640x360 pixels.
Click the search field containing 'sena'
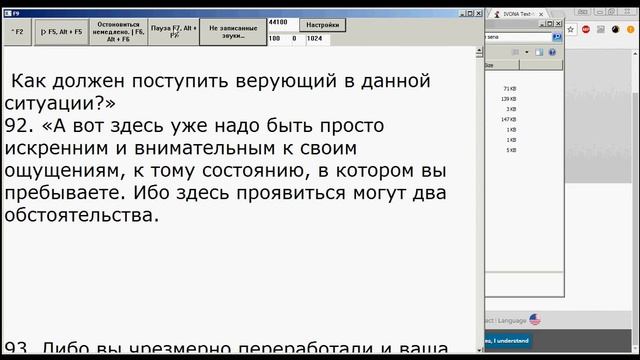[518, 37]
